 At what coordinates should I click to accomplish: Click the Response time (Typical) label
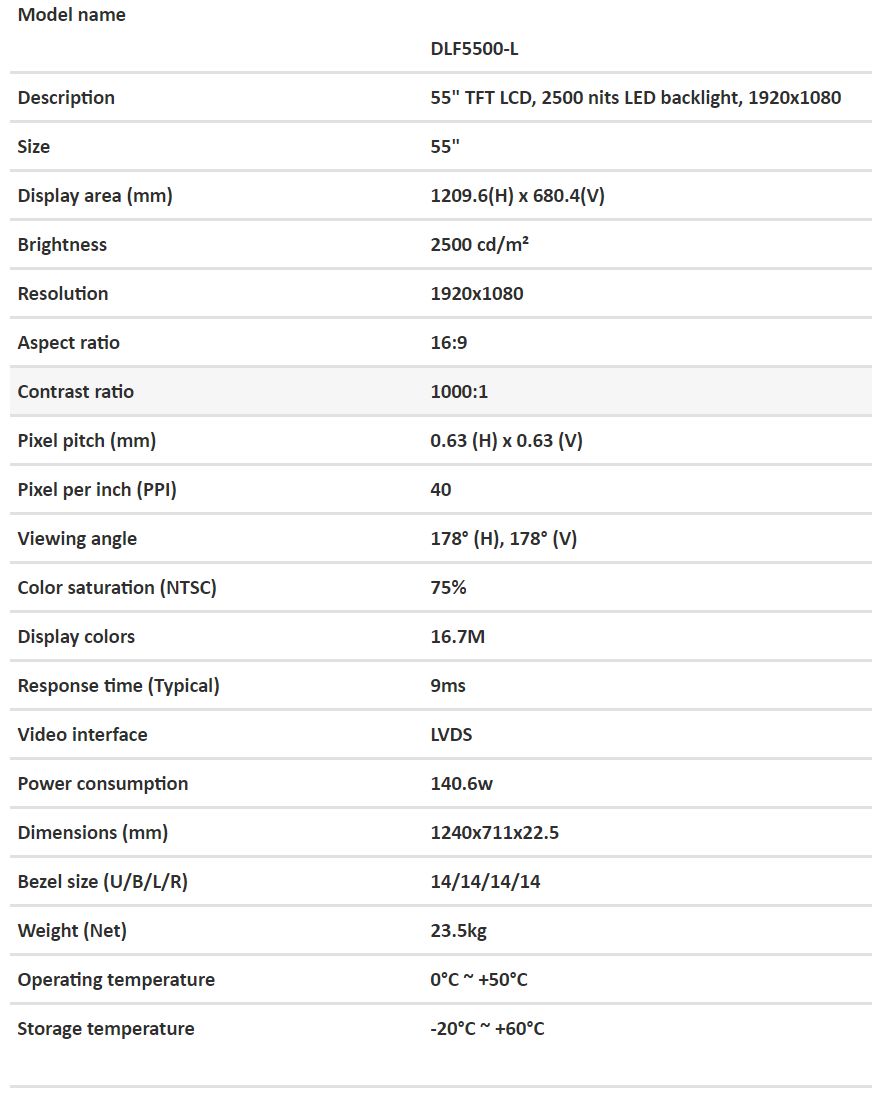click(x=118, y=685)
